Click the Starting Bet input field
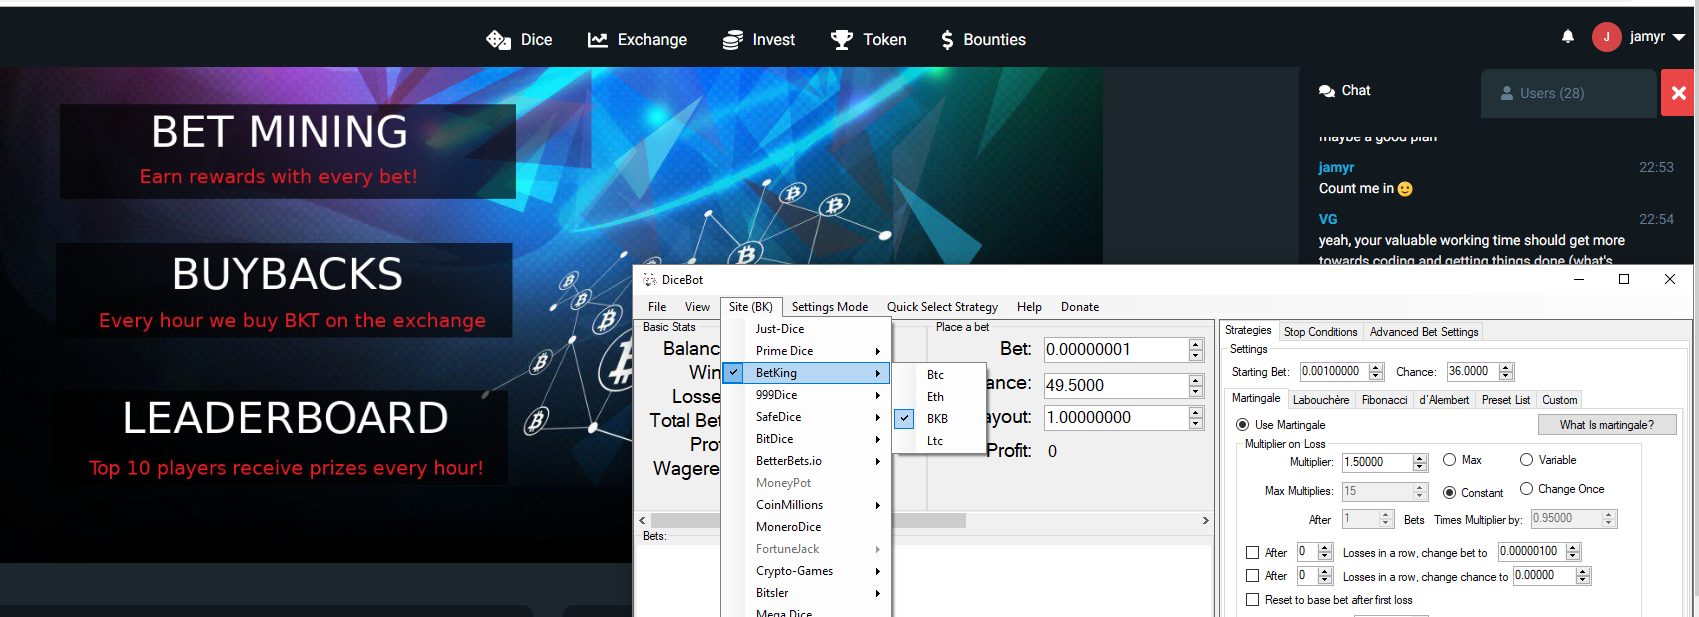The height and width of the screenshot is (617, 1699). [x=1334, y=371]
